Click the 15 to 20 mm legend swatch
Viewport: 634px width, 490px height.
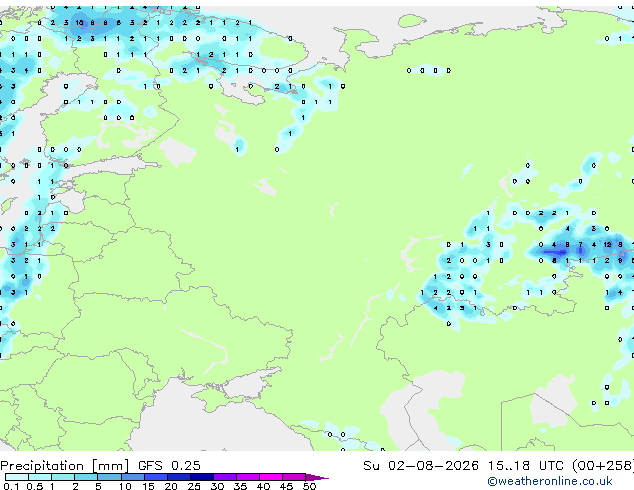coord(156,477)
